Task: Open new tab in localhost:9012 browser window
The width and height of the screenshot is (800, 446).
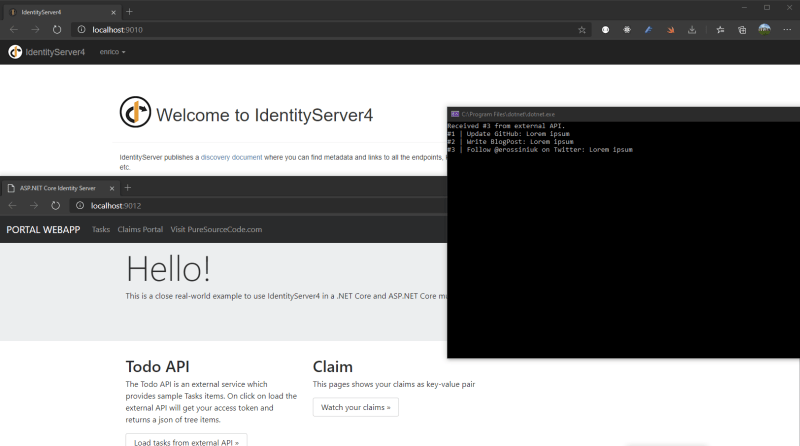Action: [128, 187]
